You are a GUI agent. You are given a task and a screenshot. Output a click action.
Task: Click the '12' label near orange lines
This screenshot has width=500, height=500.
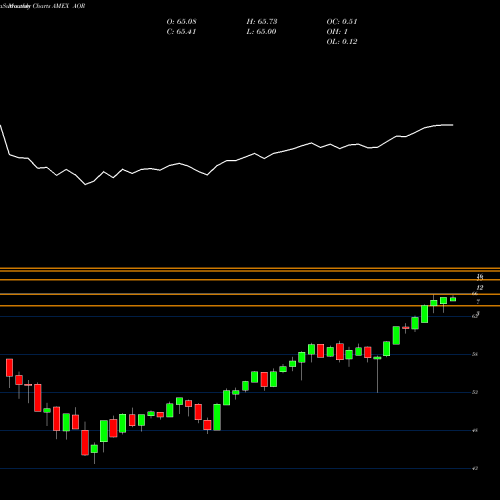[480, 287]
